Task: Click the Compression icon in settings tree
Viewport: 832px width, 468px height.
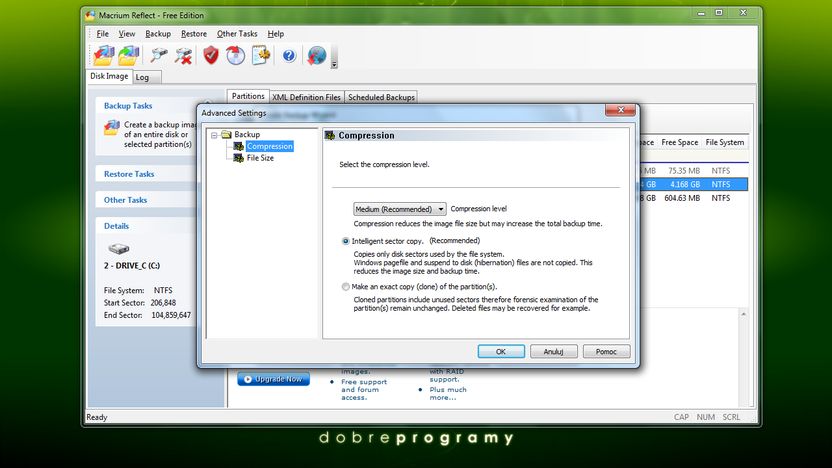Action: (239, 146)
